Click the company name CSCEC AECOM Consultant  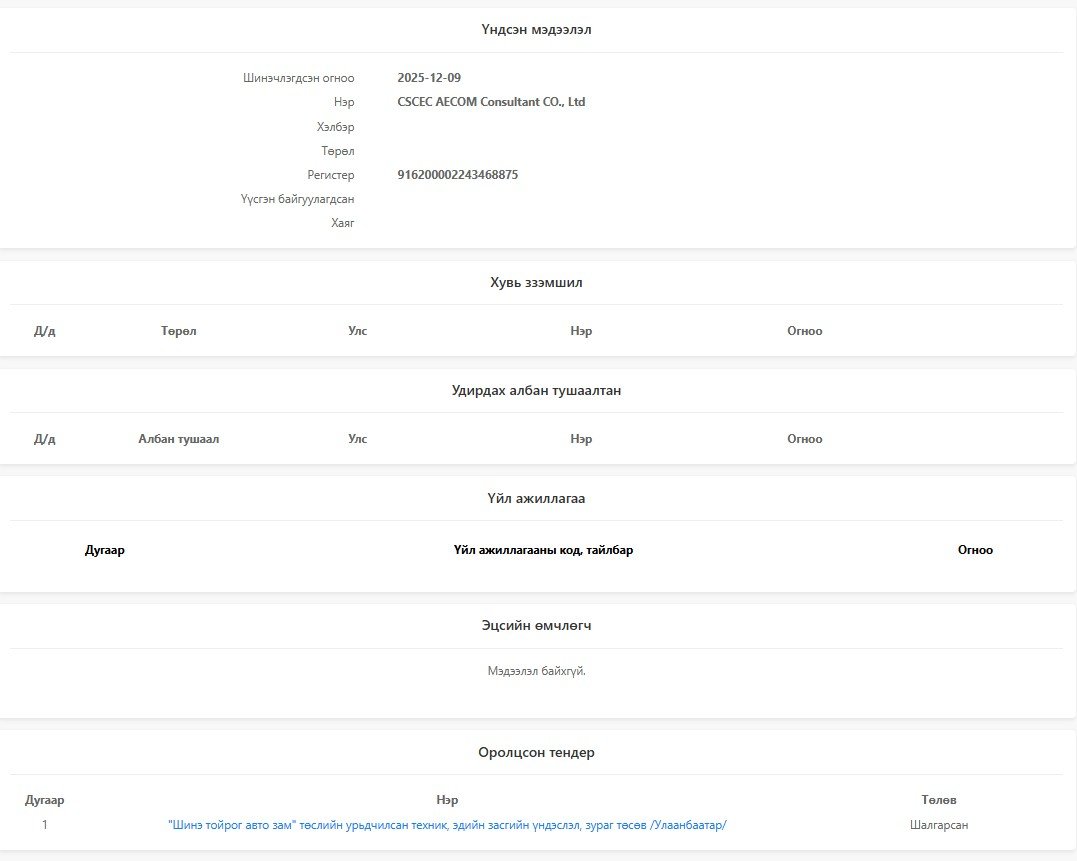point(491,102)
